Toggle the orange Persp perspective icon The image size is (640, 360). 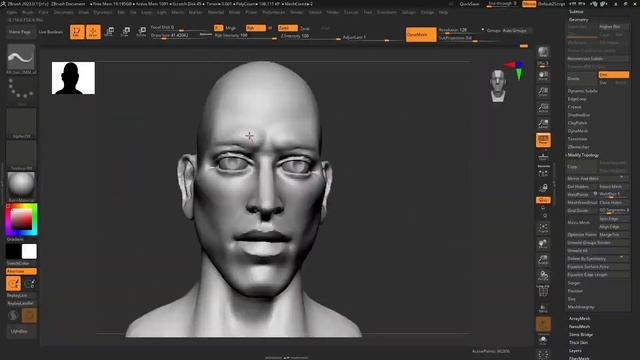tap(543, 140)
